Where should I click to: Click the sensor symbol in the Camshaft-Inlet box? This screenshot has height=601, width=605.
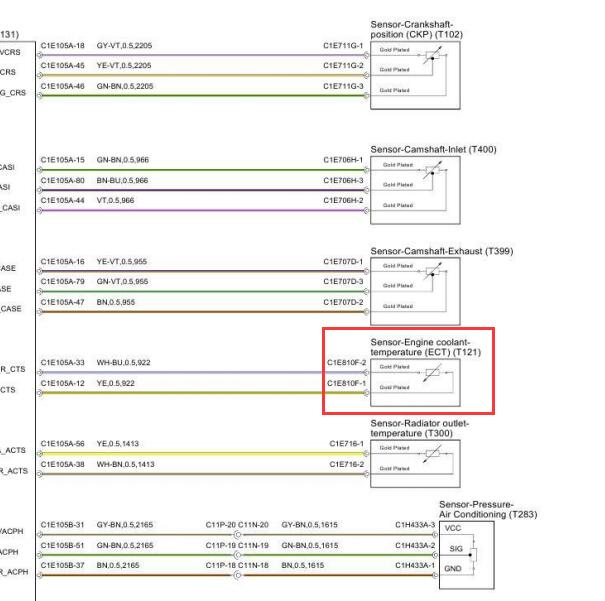433,170
